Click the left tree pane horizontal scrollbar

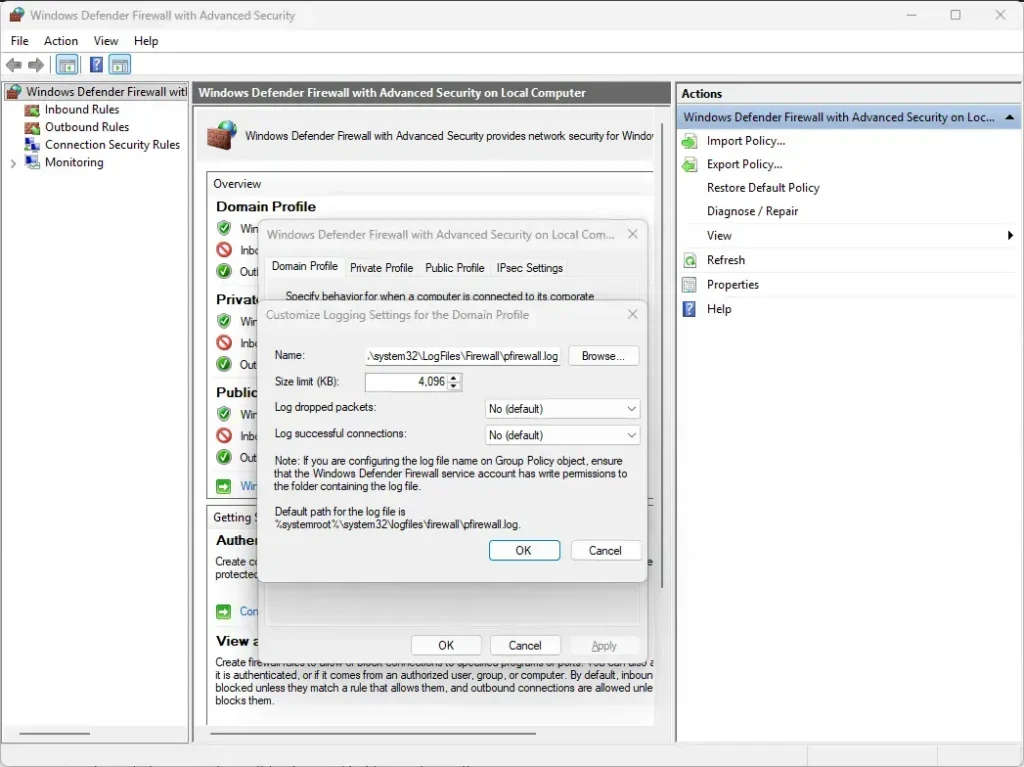(x=54, y=734)
